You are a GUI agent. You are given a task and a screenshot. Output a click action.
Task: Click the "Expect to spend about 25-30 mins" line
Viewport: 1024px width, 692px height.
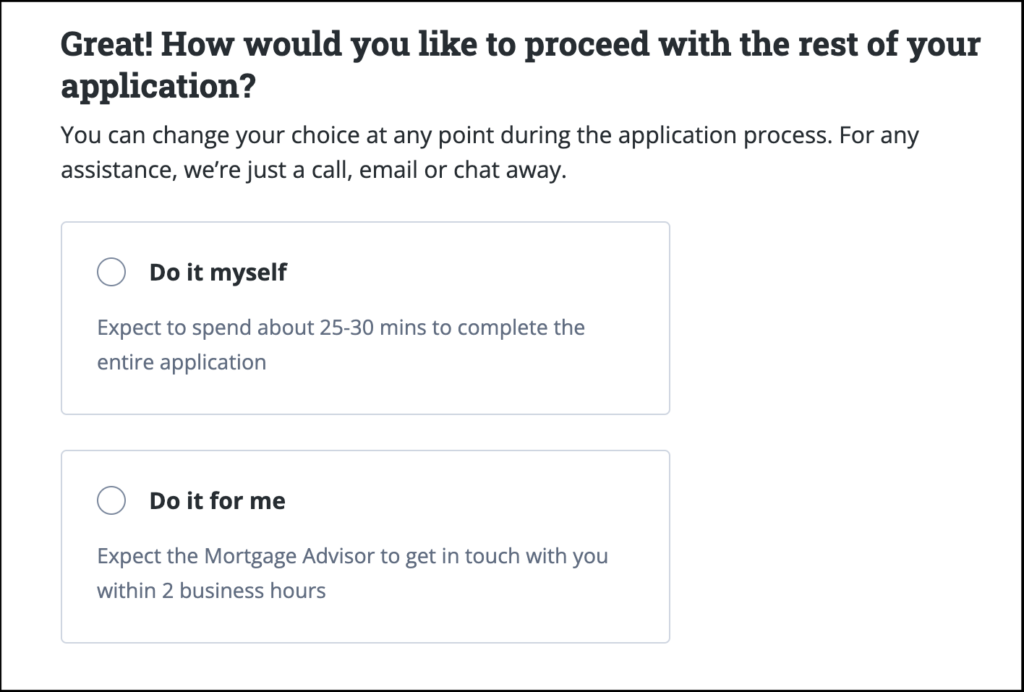coord(340,327)
